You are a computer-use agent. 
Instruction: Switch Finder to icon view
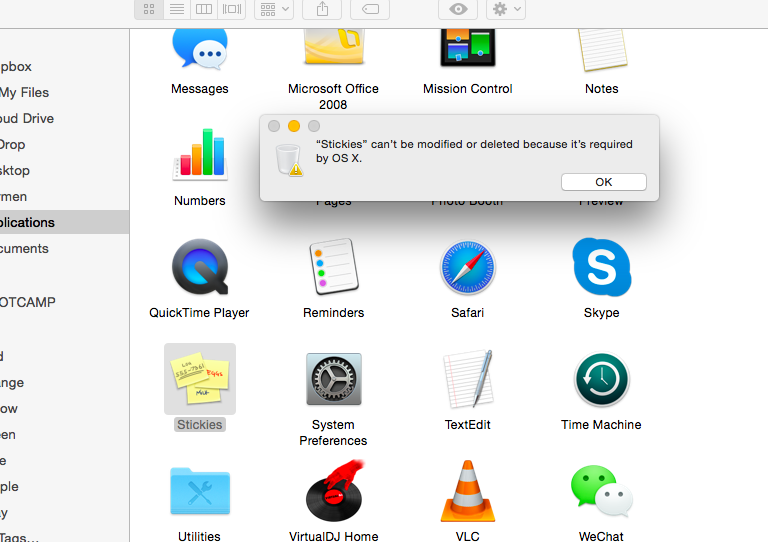(x=149, y=9)
